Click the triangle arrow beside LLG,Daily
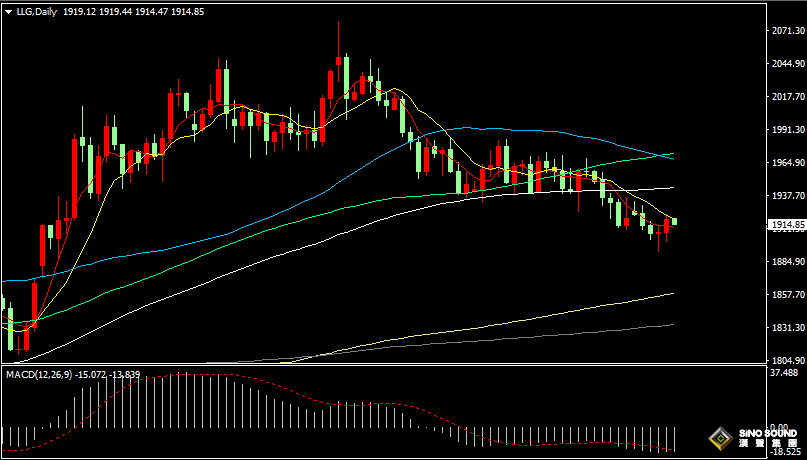 point(8,11)
